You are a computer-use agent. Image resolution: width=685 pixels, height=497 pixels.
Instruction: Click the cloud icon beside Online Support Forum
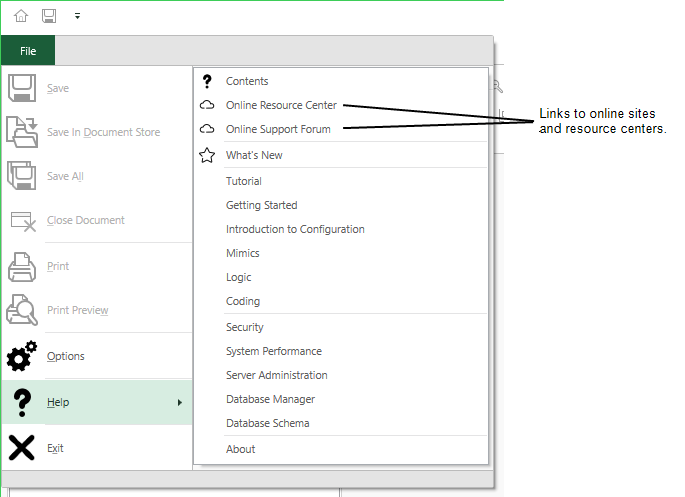click(x=207, y=129)
